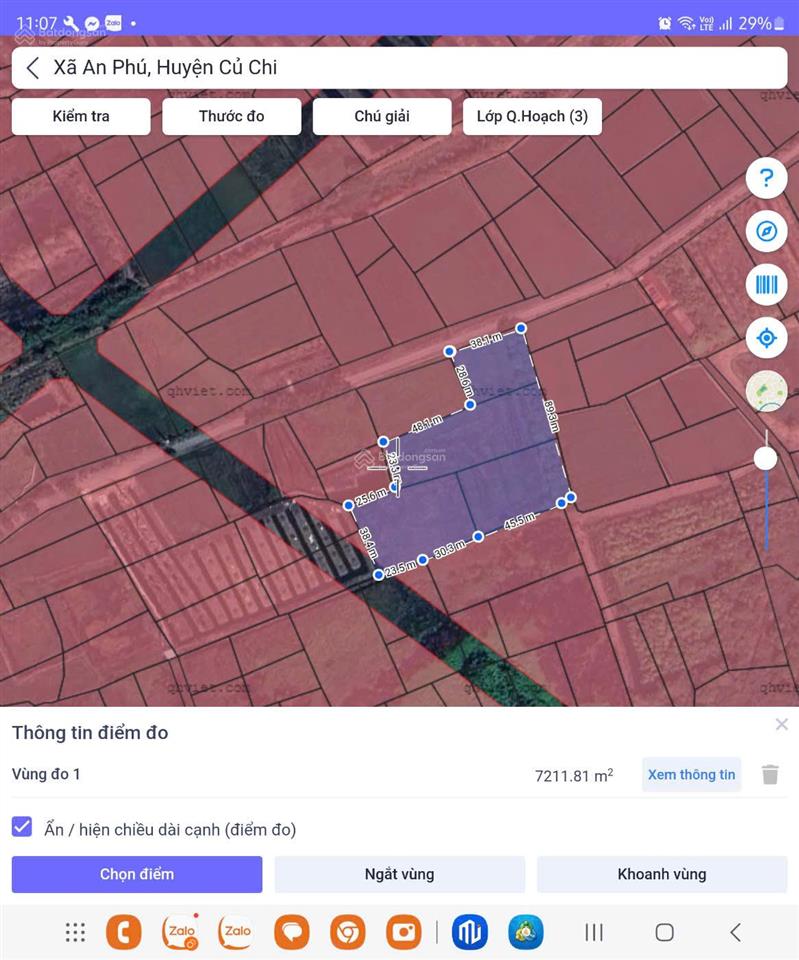Close the Thông tin điểm đo panel

[781, 724]
